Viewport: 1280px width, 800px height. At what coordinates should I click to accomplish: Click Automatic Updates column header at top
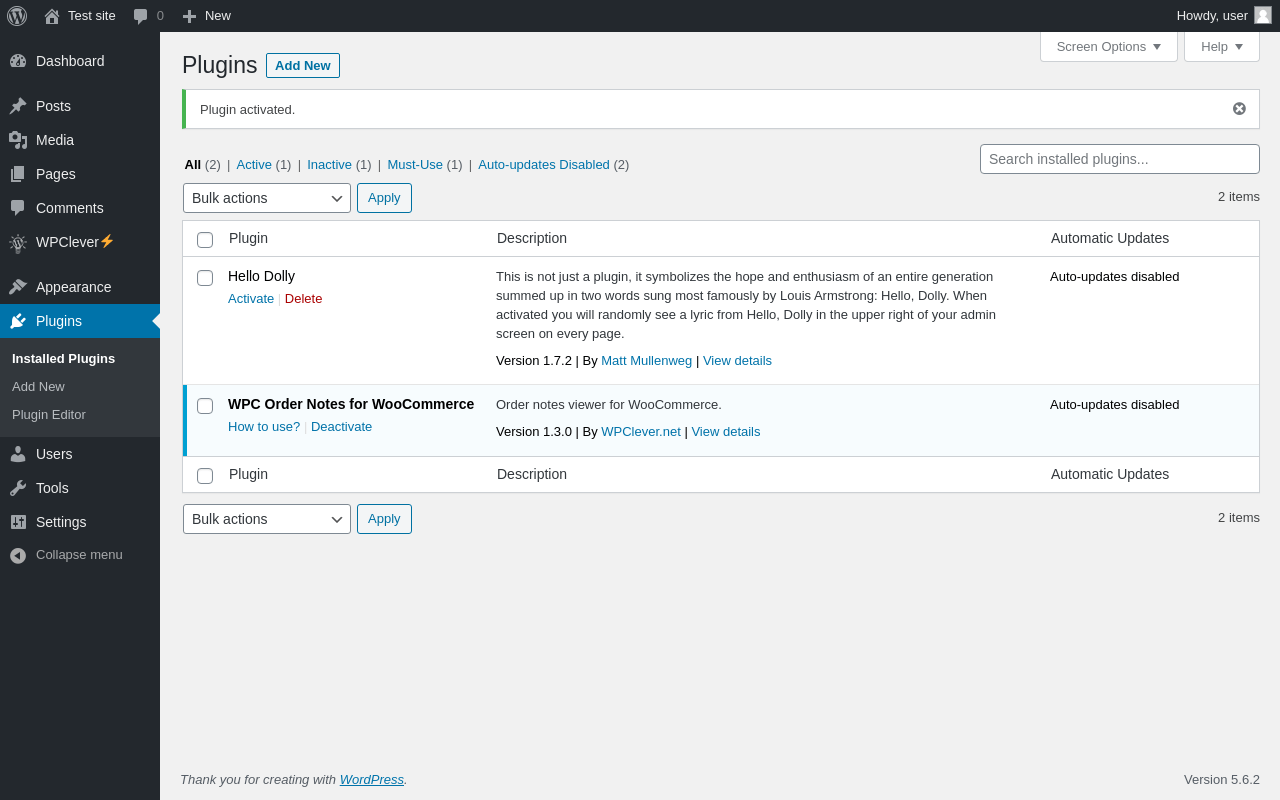coord(1110,238)
